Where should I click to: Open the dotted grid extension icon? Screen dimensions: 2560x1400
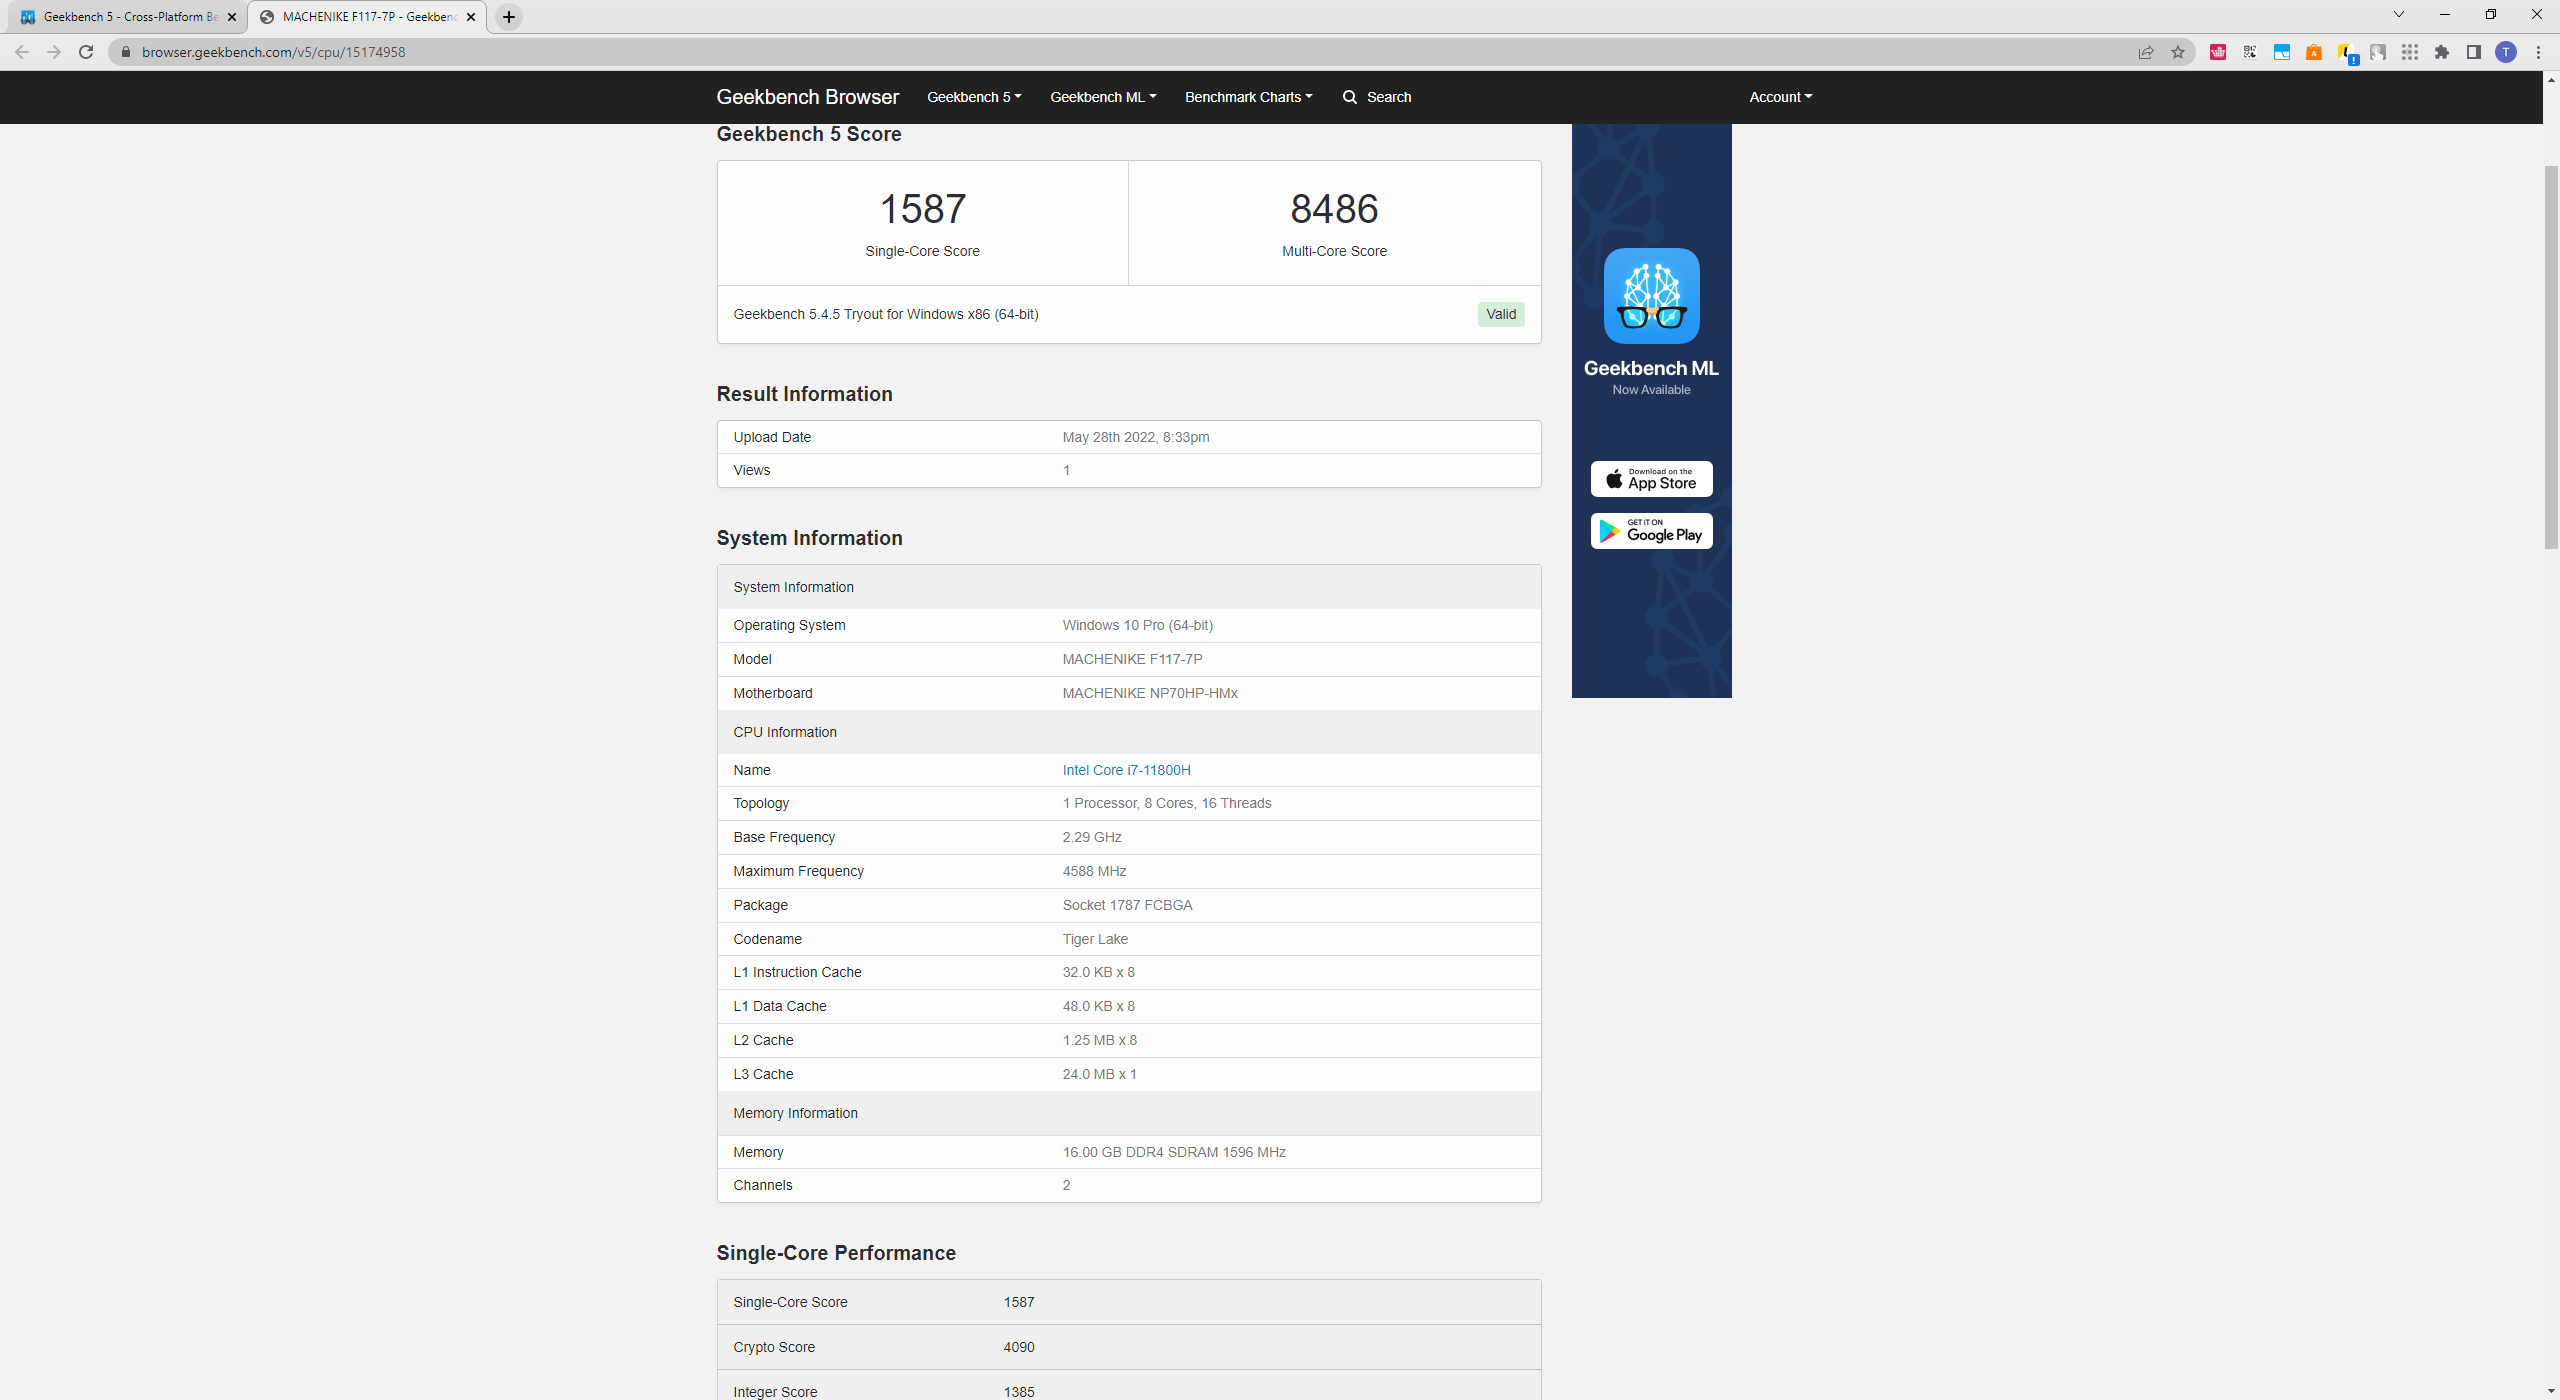2410,52
